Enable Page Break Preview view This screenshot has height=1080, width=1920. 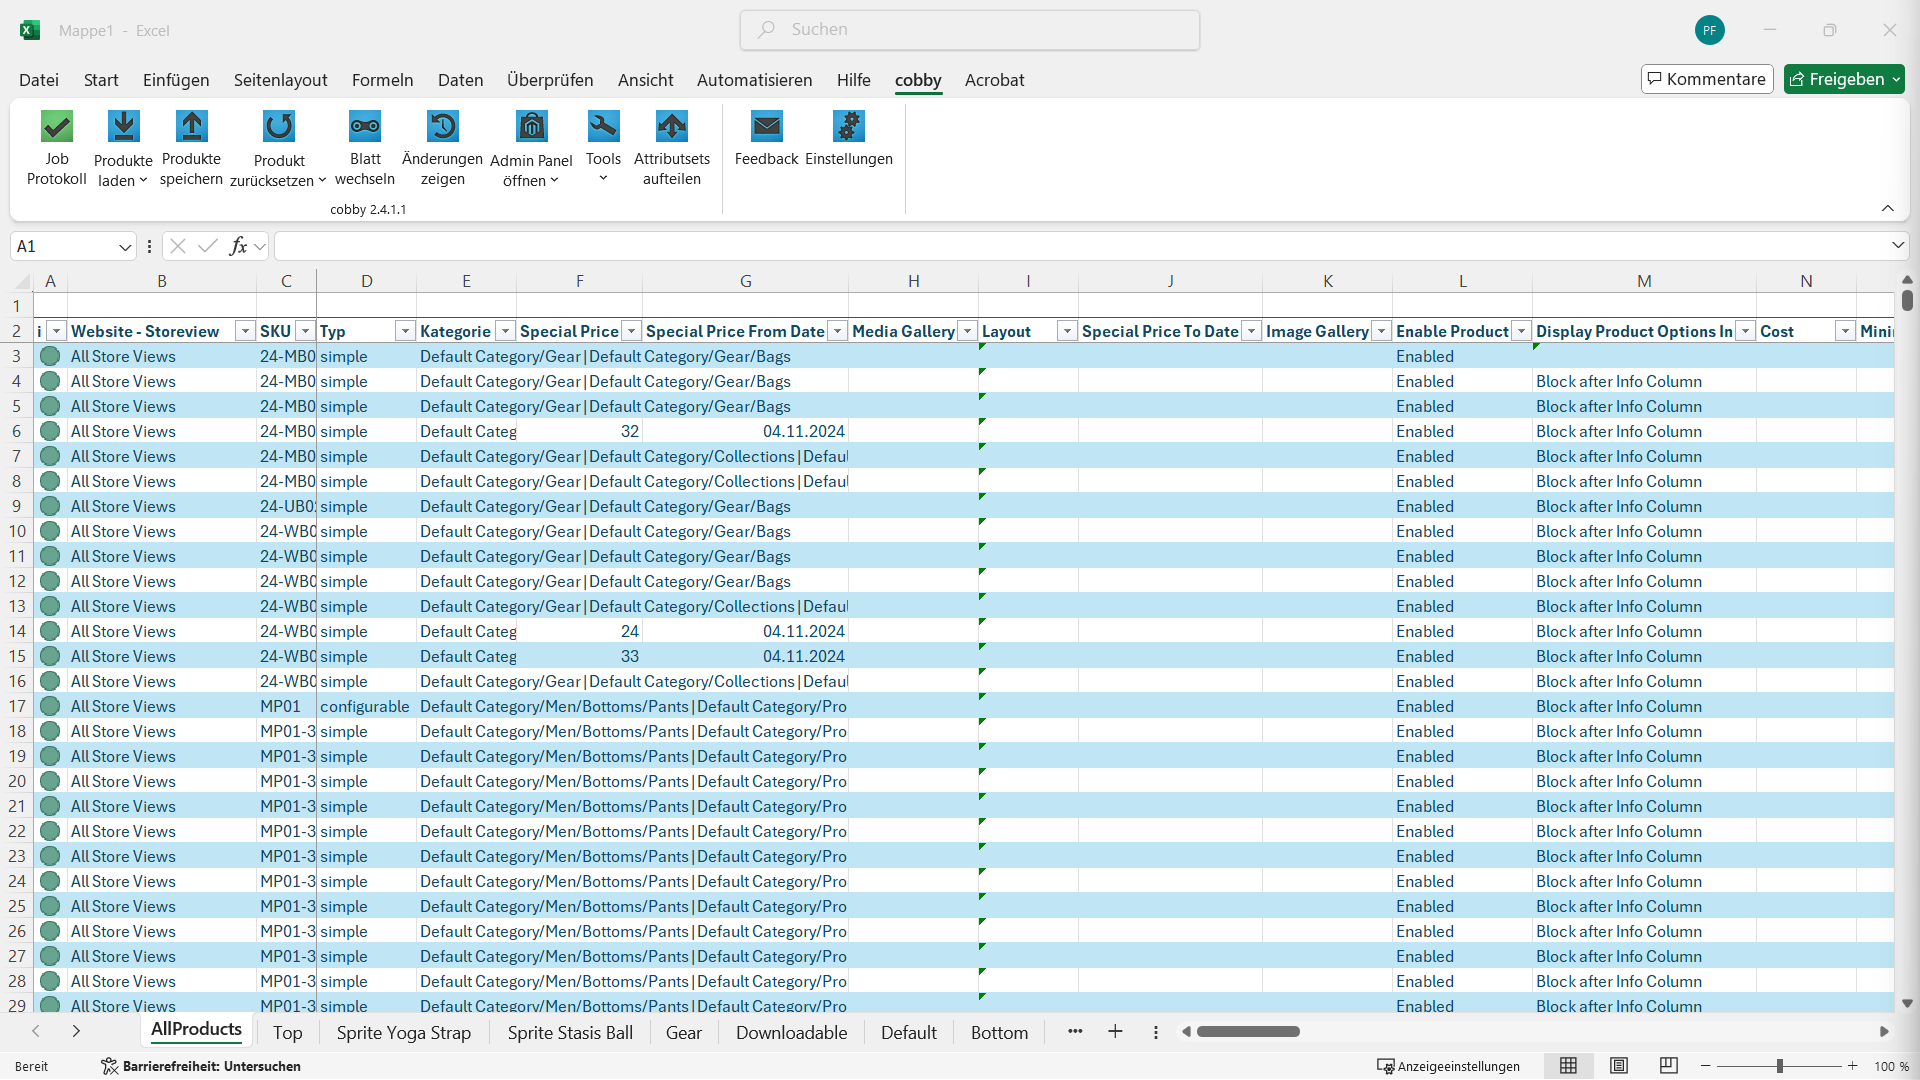tap(1669, 1066)
